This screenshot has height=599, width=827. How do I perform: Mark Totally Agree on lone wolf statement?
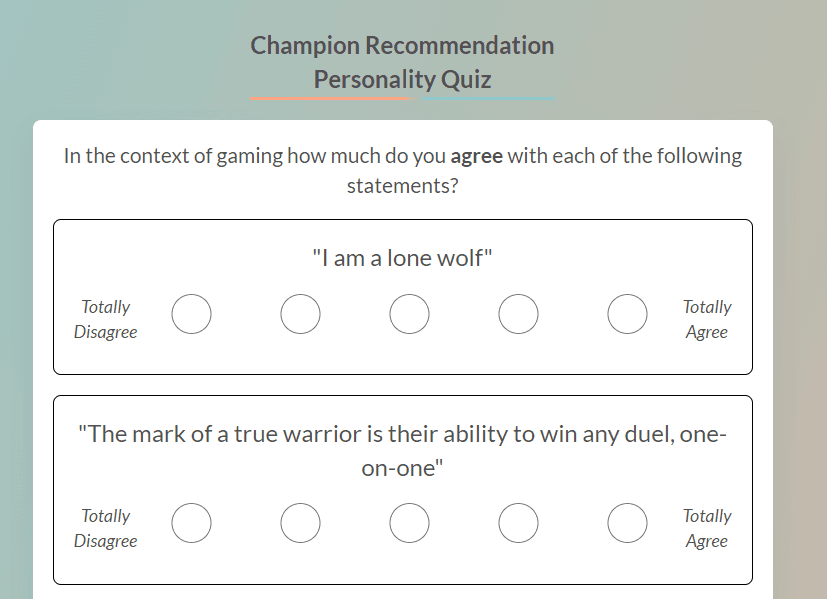pyautogui.click(x=627, y=313)
